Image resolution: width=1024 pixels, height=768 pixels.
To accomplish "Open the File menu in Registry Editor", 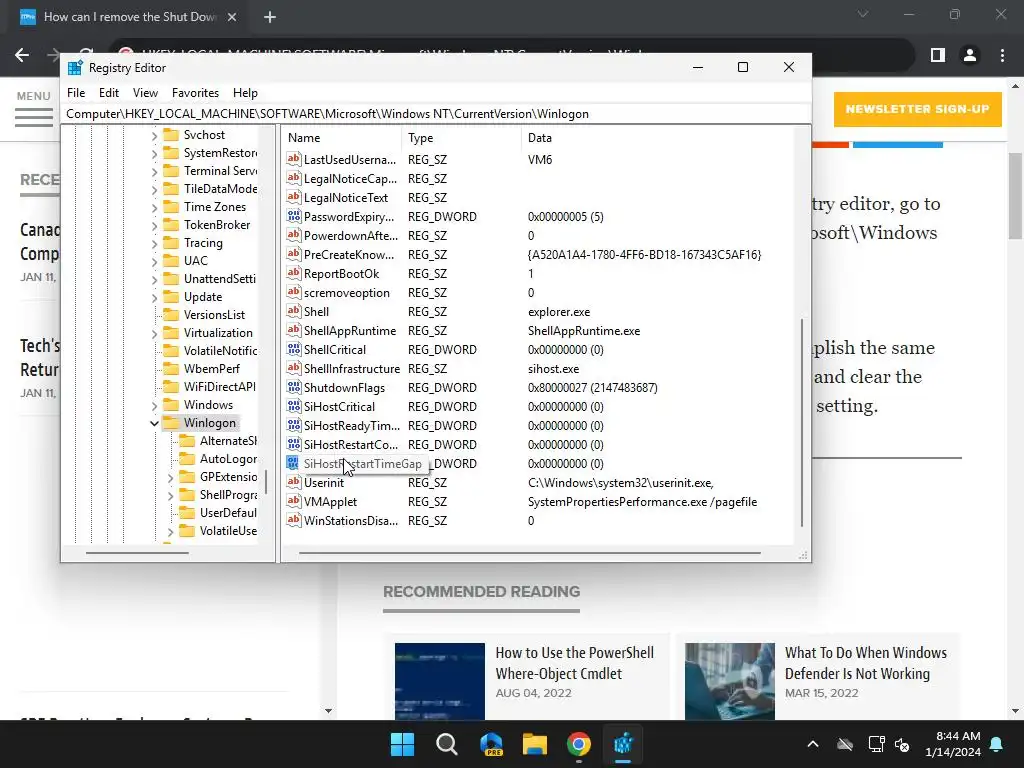I will pyautogui.click(x=76, y=93).
